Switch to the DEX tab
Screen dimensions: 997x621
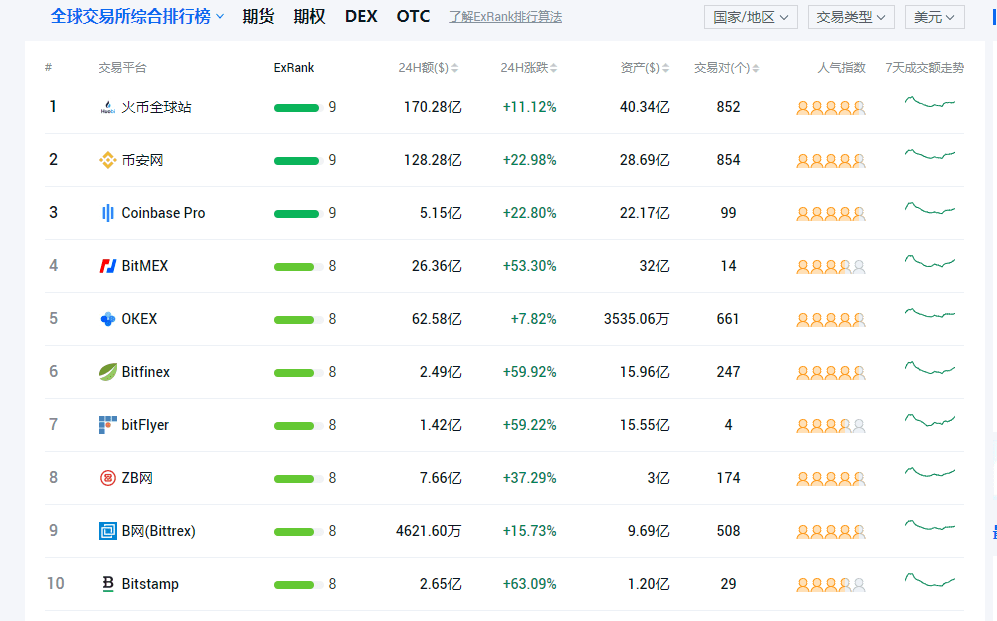tap(361, 17)
